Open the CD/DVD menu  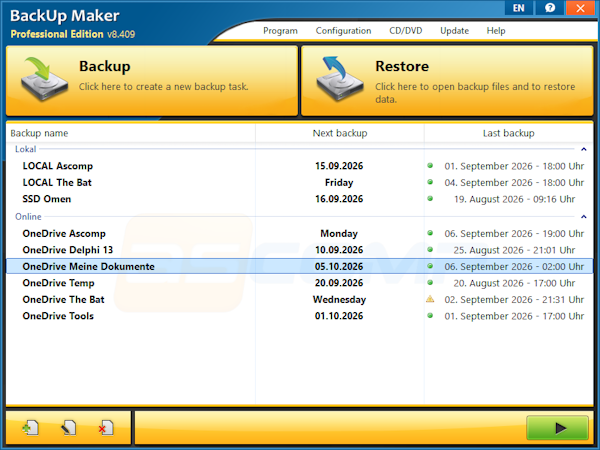406,31
